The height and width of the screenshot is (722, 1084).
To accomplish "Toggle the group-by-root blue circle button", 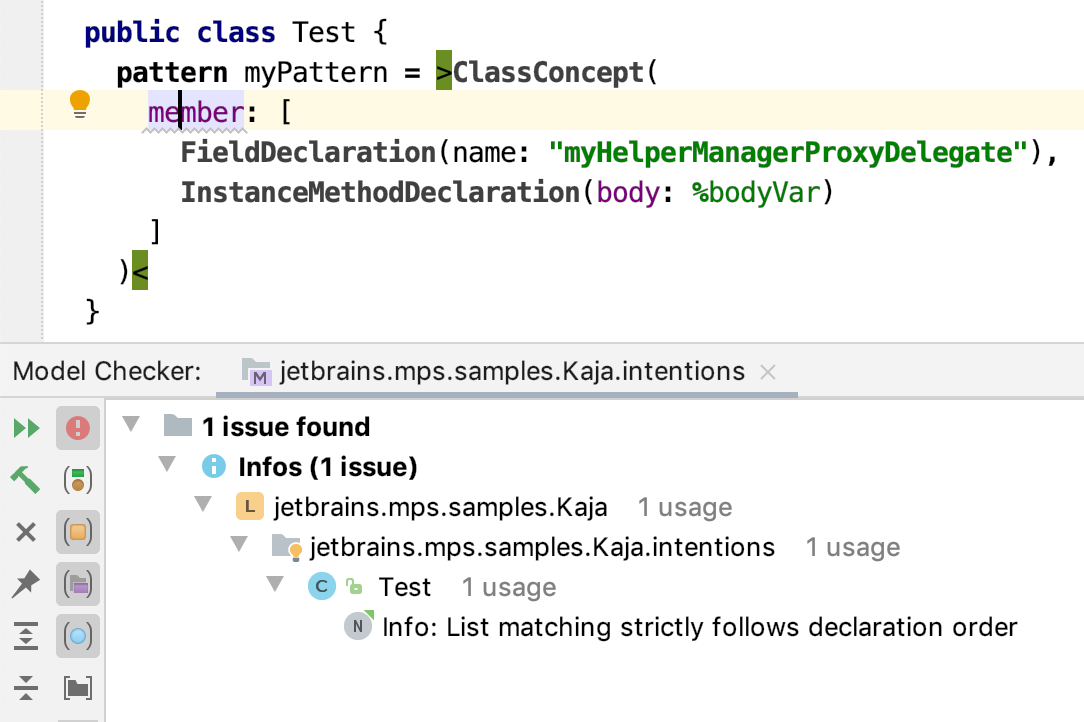I will pos(78,636).
